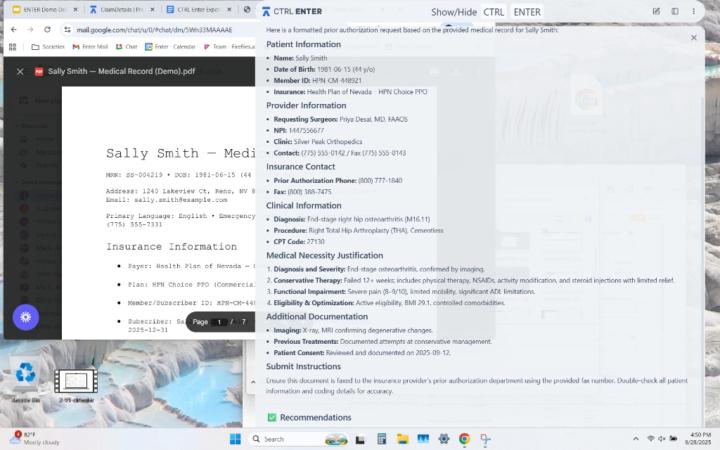Open File Explorer from the taskbar
This screenshot has height=450, width=720.
pyautogui.click(x=402, y=439)
